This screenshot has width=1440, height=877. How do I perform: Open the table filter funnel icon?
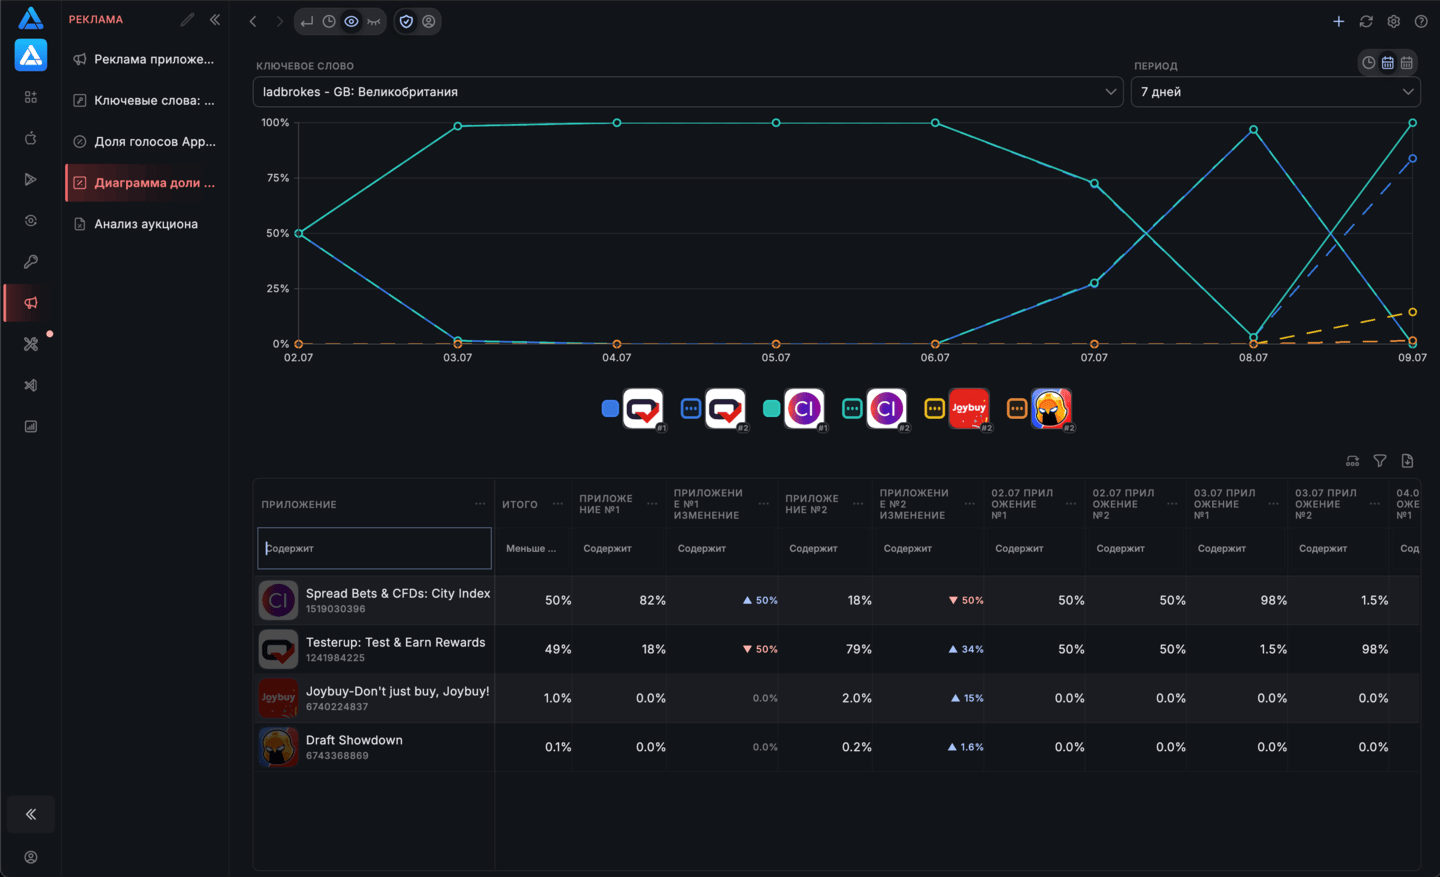[x=1380, y=461]
